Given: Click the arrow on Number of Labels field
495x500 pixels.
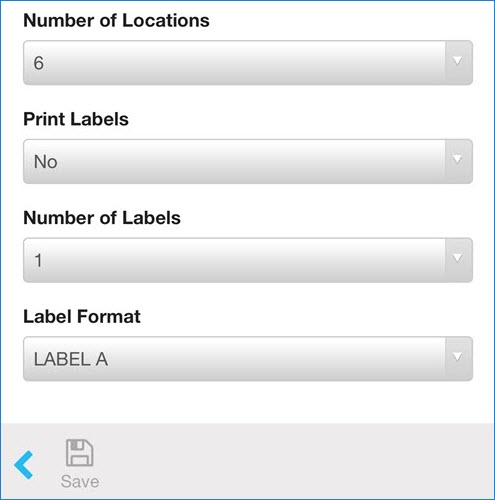Looking at the screenshot, I should 458,258.
